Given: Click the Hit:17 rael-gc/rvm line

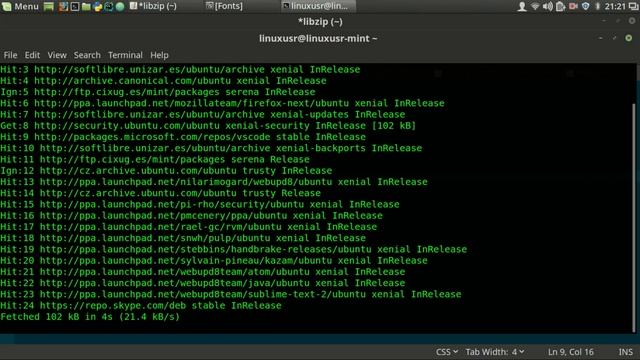Looking at the screenshot, I should (189, 227).
